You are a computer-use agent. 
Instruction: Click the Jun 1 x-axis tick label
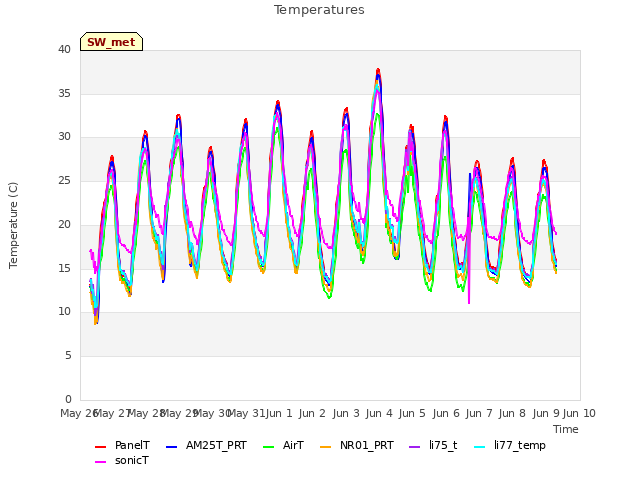click(x=279, y=413)
